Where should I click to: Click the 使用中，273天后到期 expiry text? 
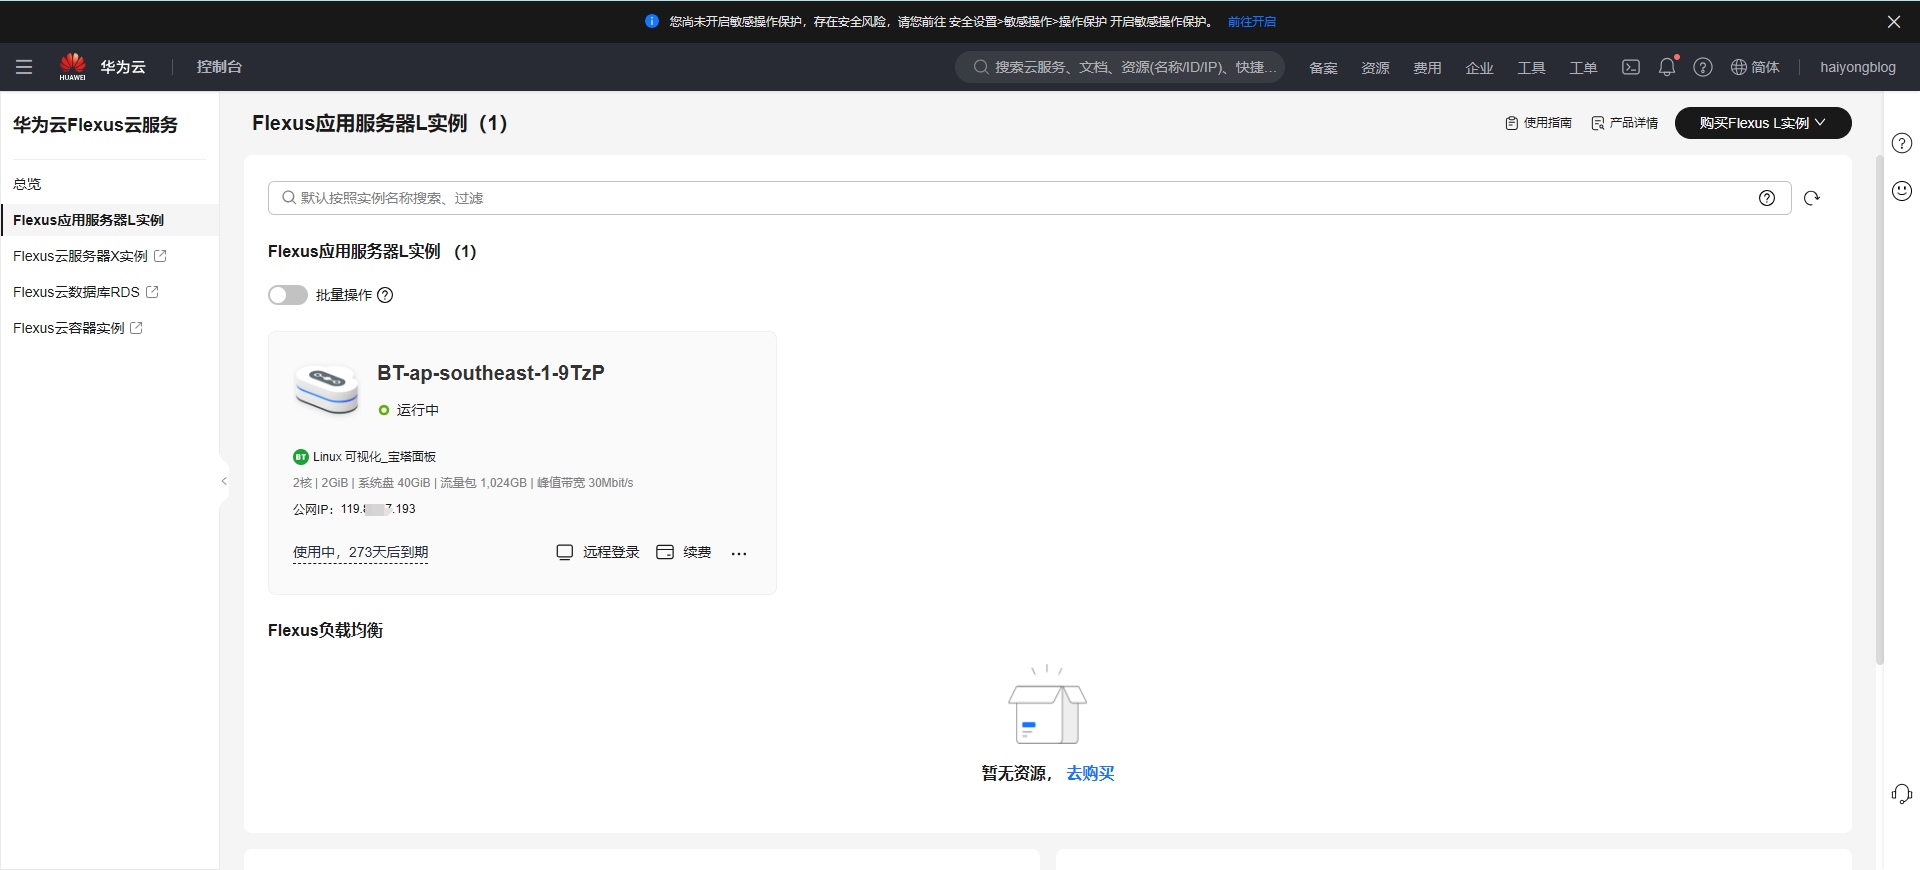pos(360,552)
